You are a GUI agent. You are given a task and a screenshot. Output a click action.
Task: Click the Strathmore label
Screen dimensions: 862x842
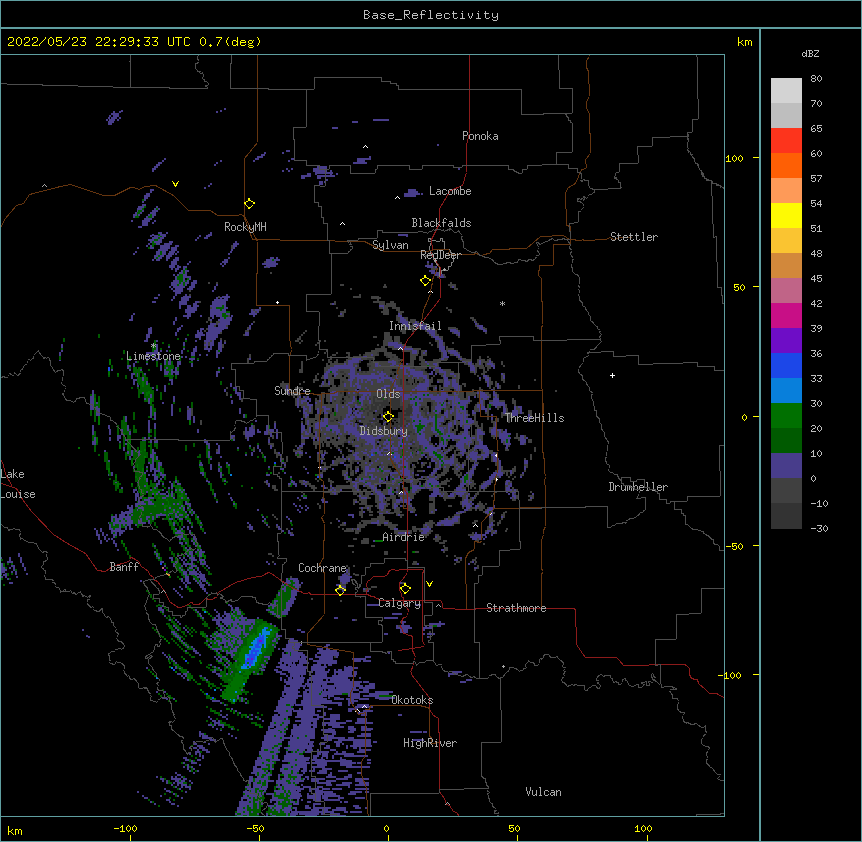516,608
